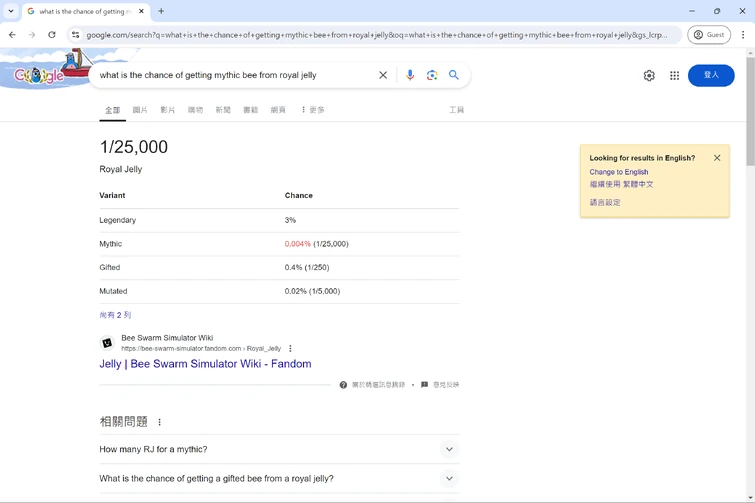Viewport: 755px width, 503px height.
Task: Expand 'chance of getting a gifted bee' question
Action: (x=279, y=478)
